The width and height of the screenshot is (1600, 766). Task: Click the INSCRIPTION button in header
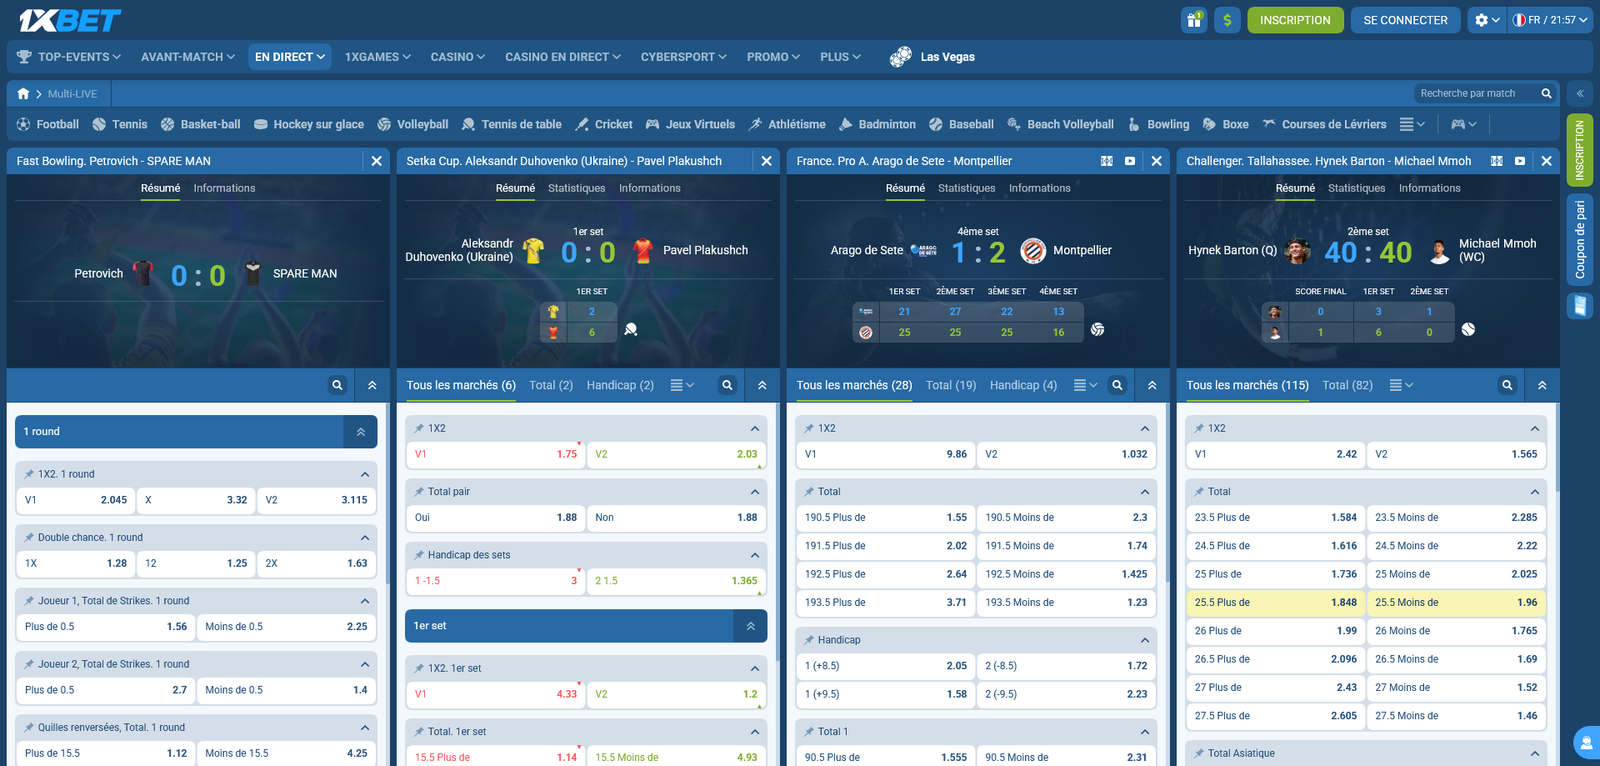(1295, 20)
